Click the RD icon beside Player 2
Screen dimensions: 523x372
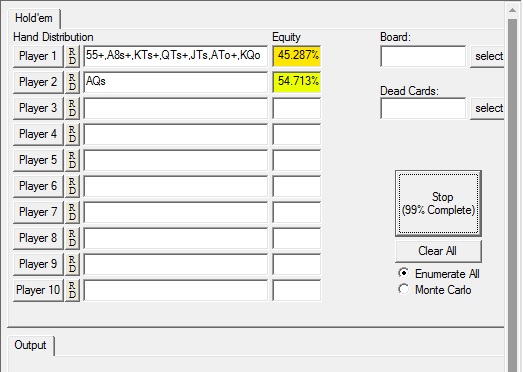pyautogui.click(x=72, y=82)
